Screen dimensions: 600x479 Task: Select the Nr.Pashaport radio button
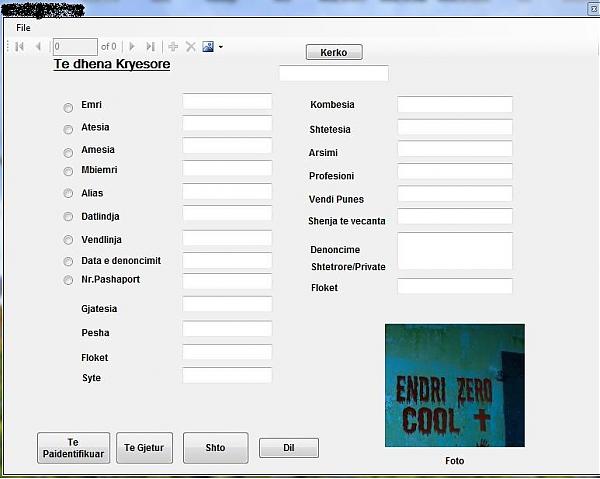click(x=68, y=280)
